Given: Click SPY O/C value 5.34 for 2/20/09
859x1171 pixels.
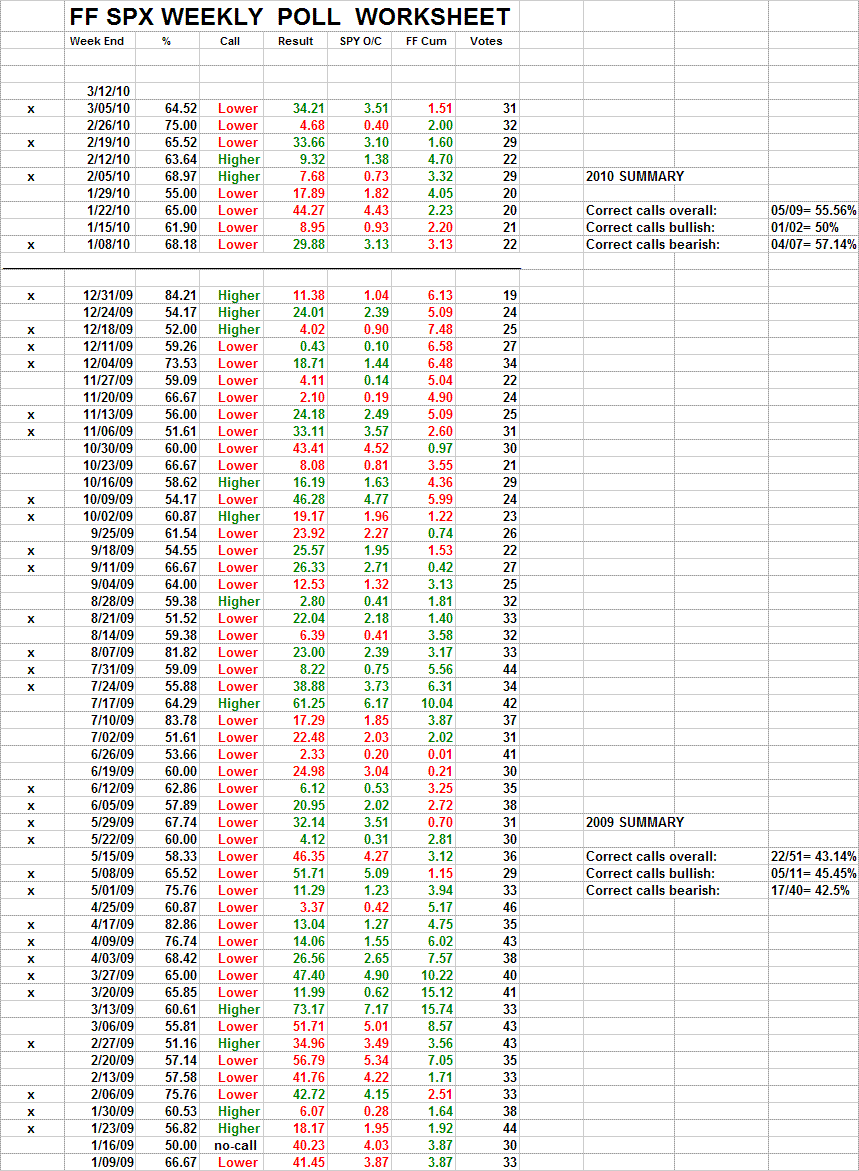Looking at the screenshot, I should tap(376, 1060).
